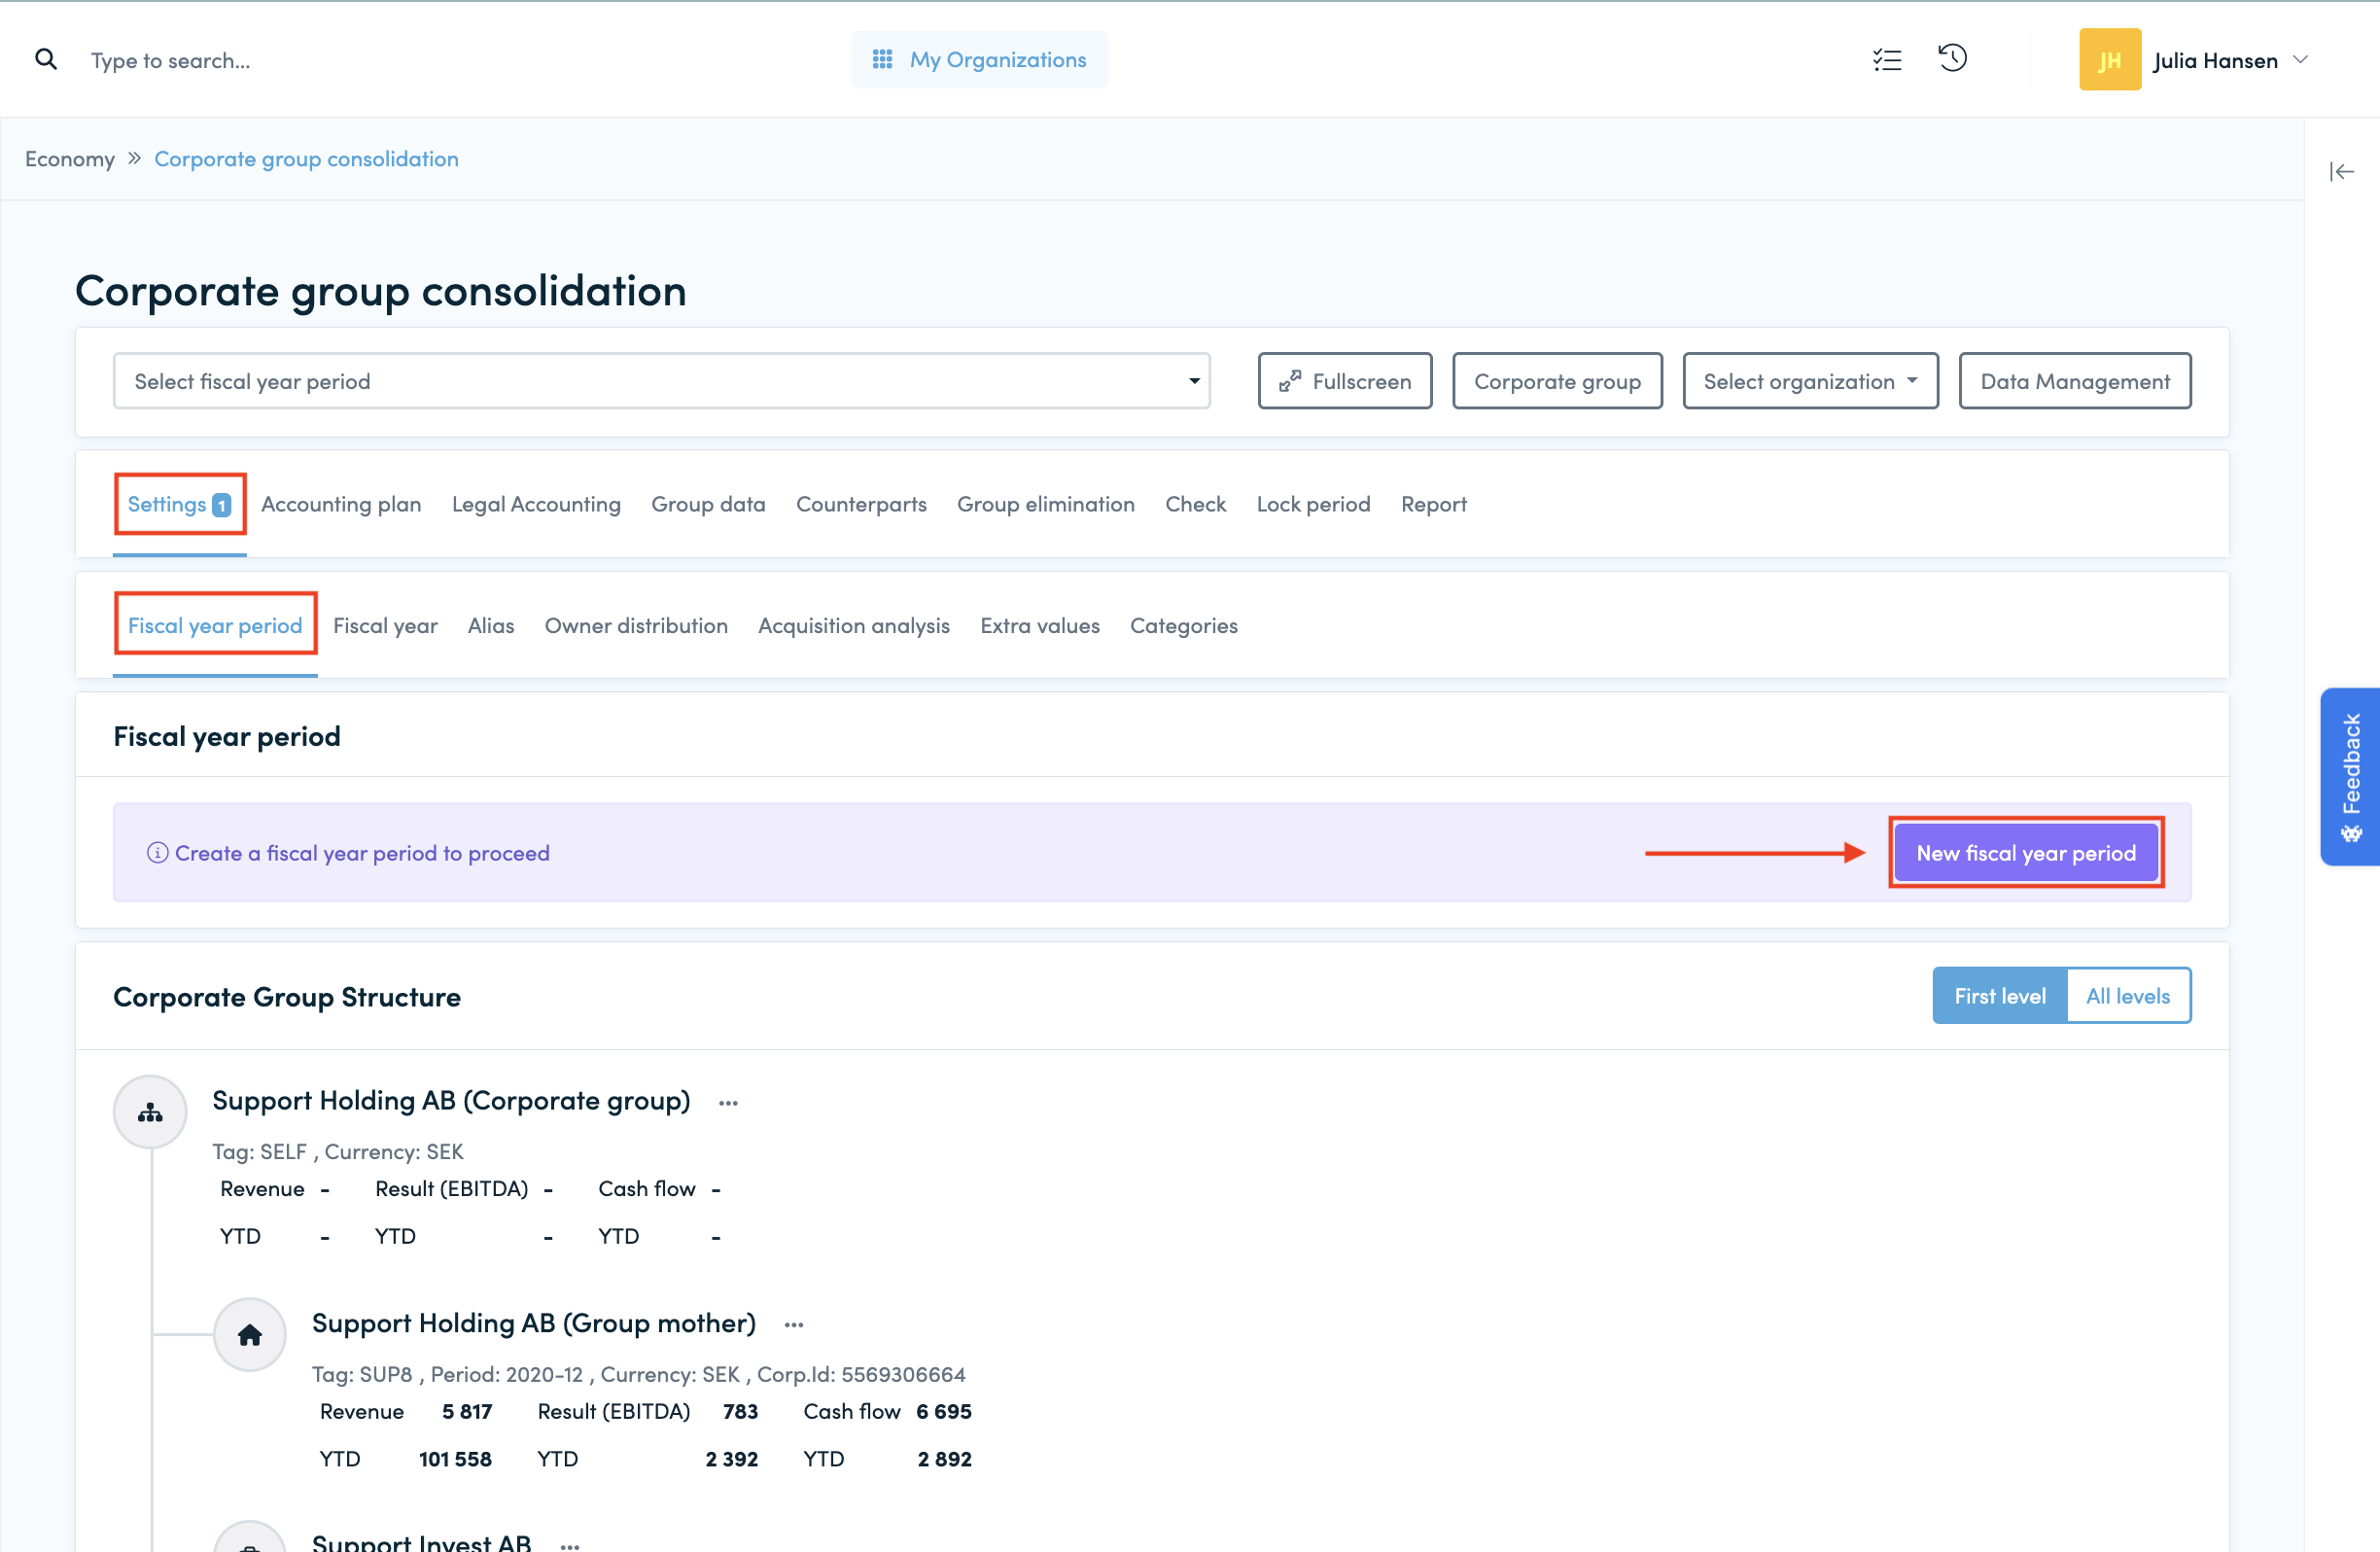Click the Economy breadcrumb
The image size is (2380, 1552).
click(x=69, y=159)
